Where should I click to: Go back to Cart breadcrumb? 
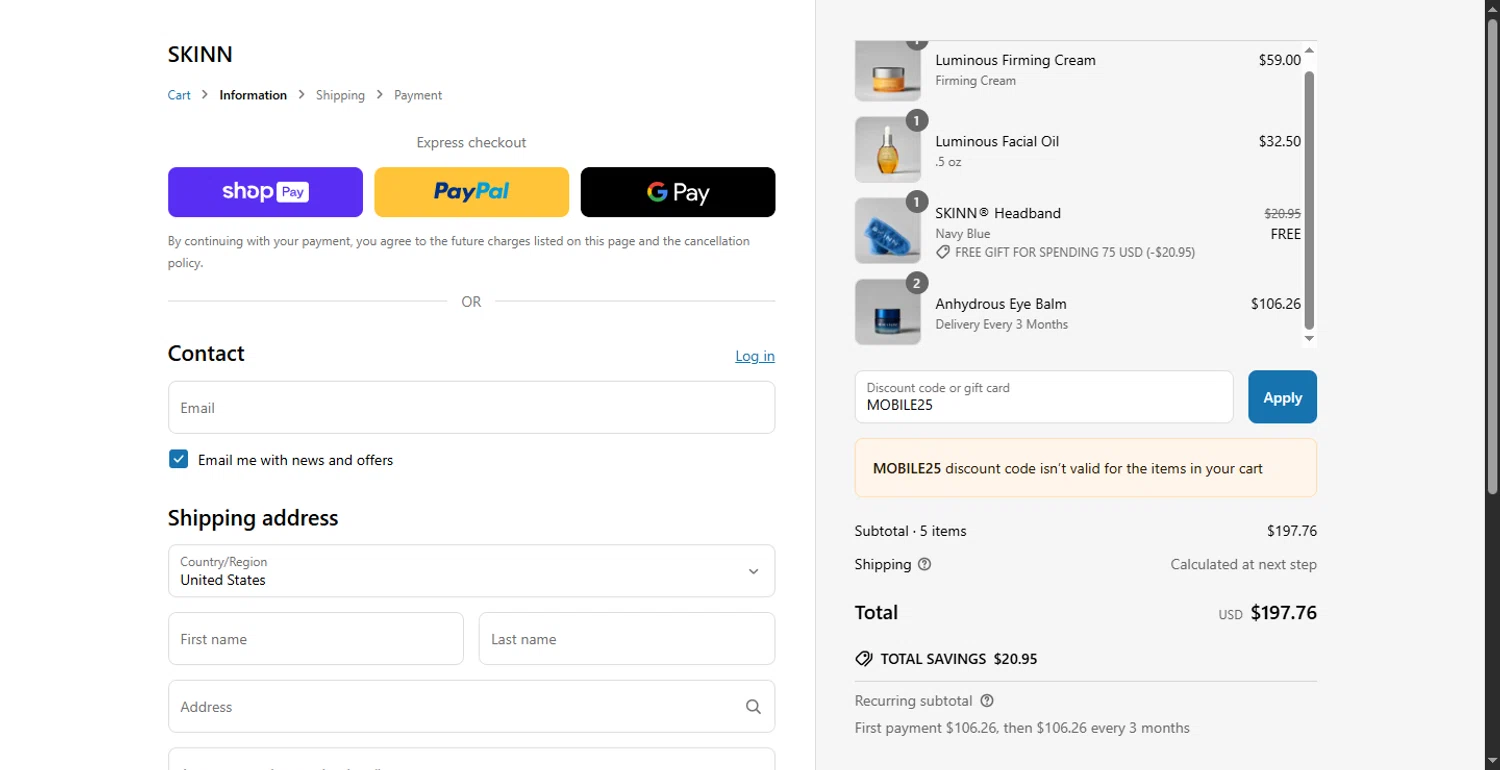tap(179, 95)
